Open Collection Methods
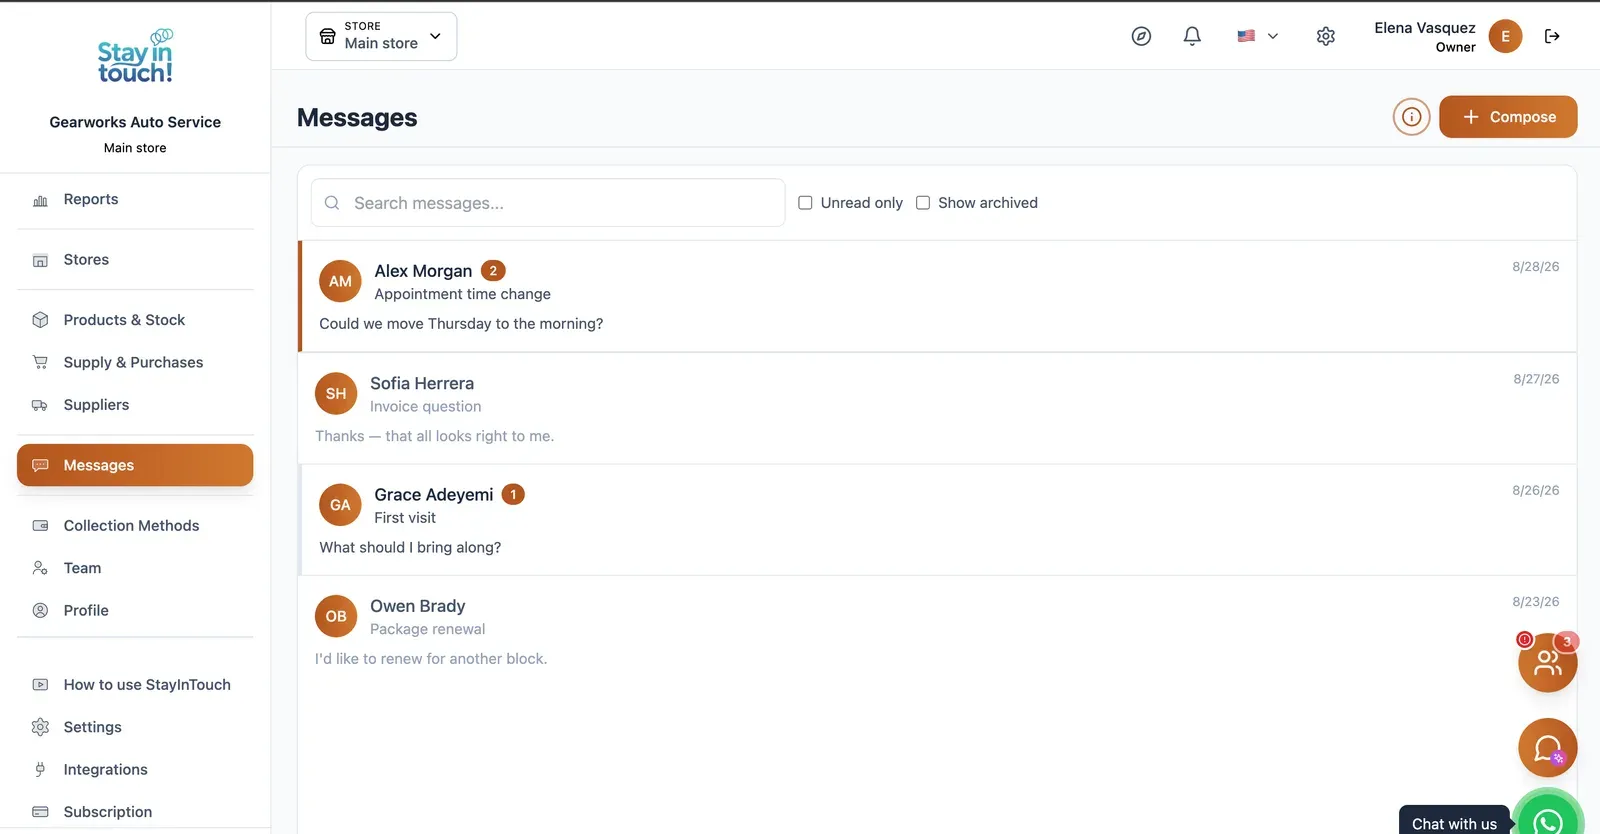1600x834 pixels. click(x=135, y=526)
